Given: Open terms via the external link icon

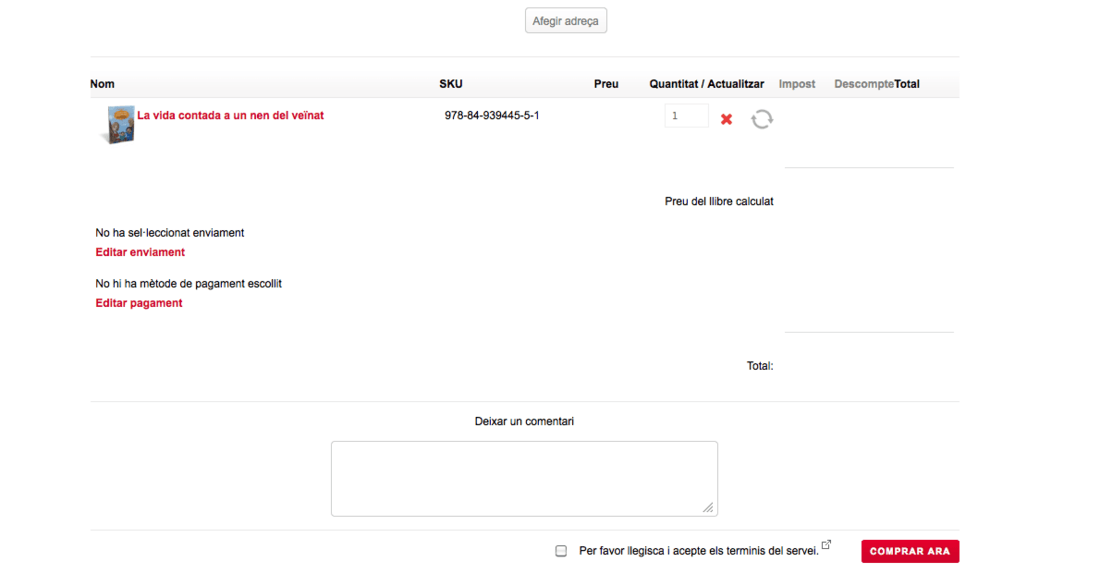Looking at the screenshot, I should pos(826,545).
